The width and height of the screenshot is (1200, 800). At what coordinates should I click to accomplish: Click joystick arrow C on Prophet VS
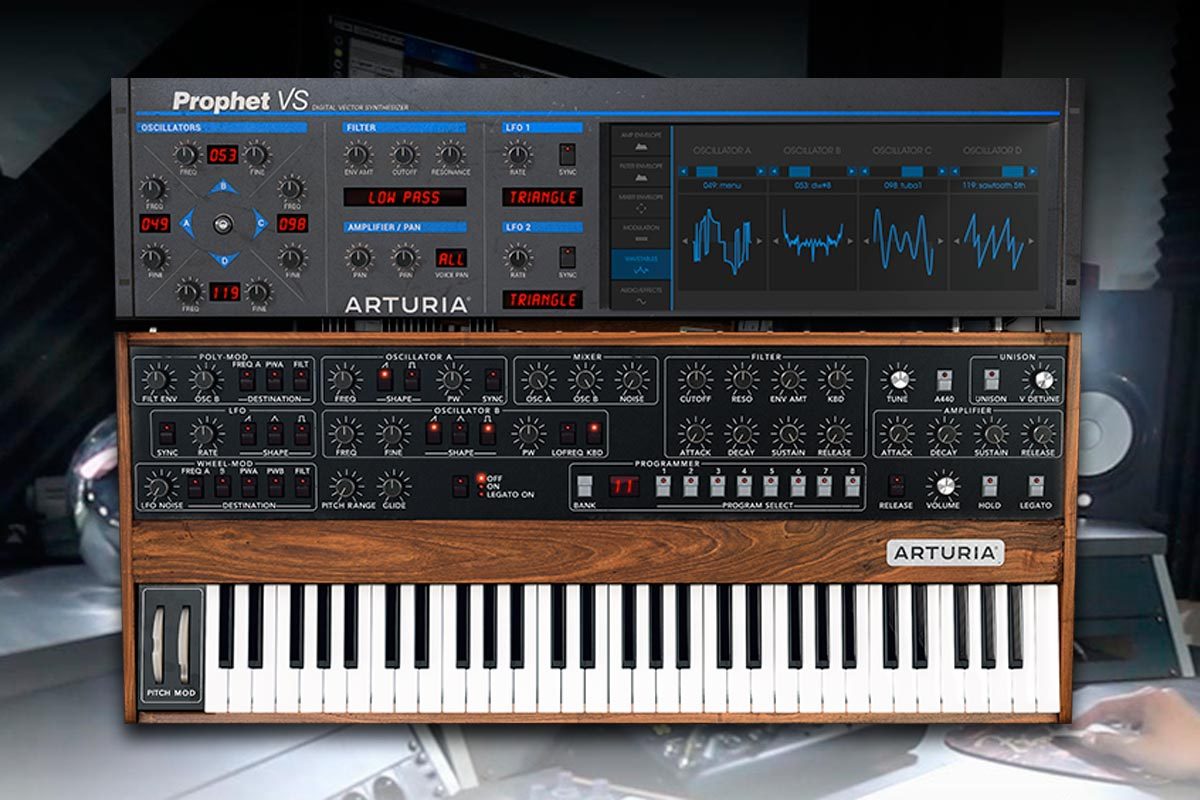260,224
